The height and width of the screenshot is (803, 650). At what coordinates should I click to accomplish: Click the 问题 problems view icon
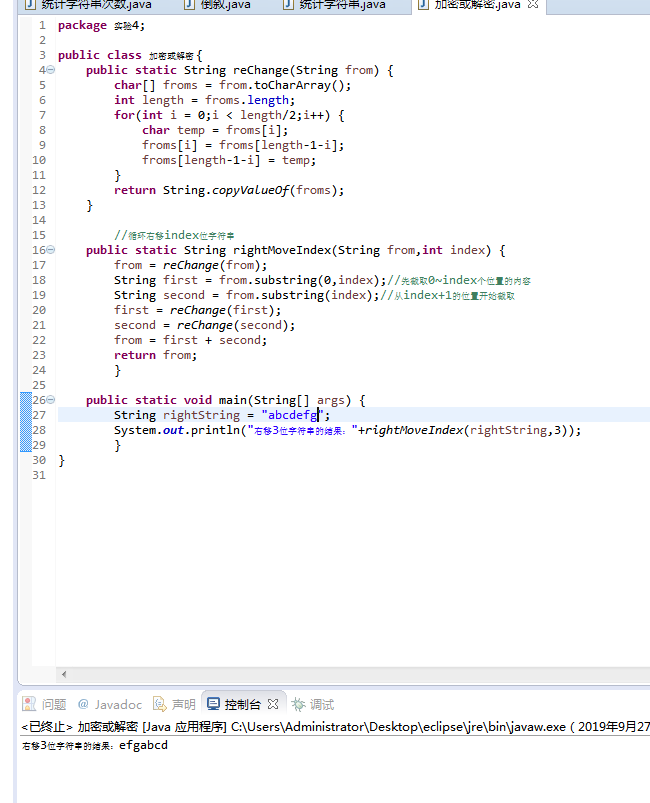pyautogui.click(x=29, y=704)
